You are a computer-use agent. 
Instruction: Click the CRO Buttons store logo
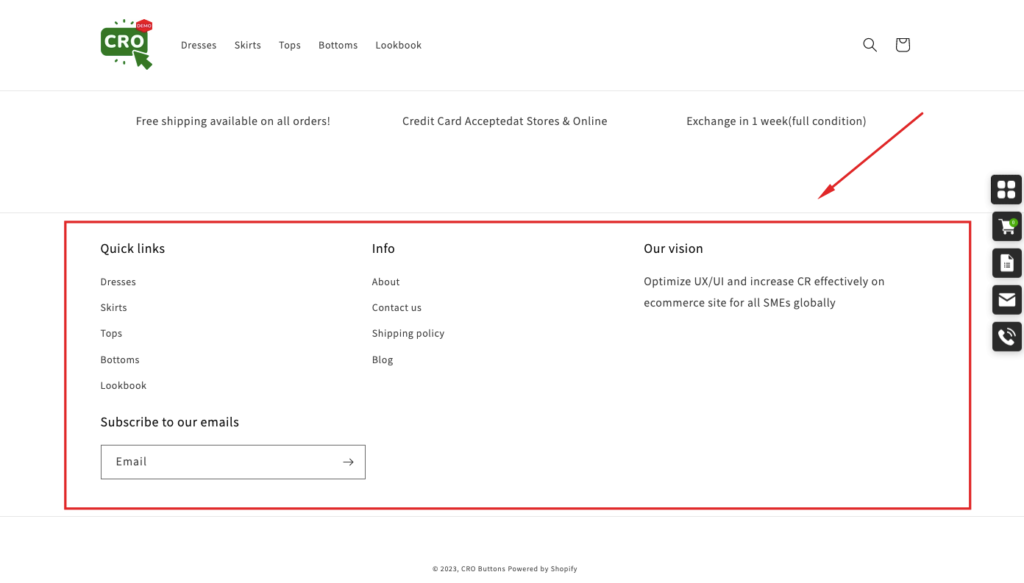point(127,44)
